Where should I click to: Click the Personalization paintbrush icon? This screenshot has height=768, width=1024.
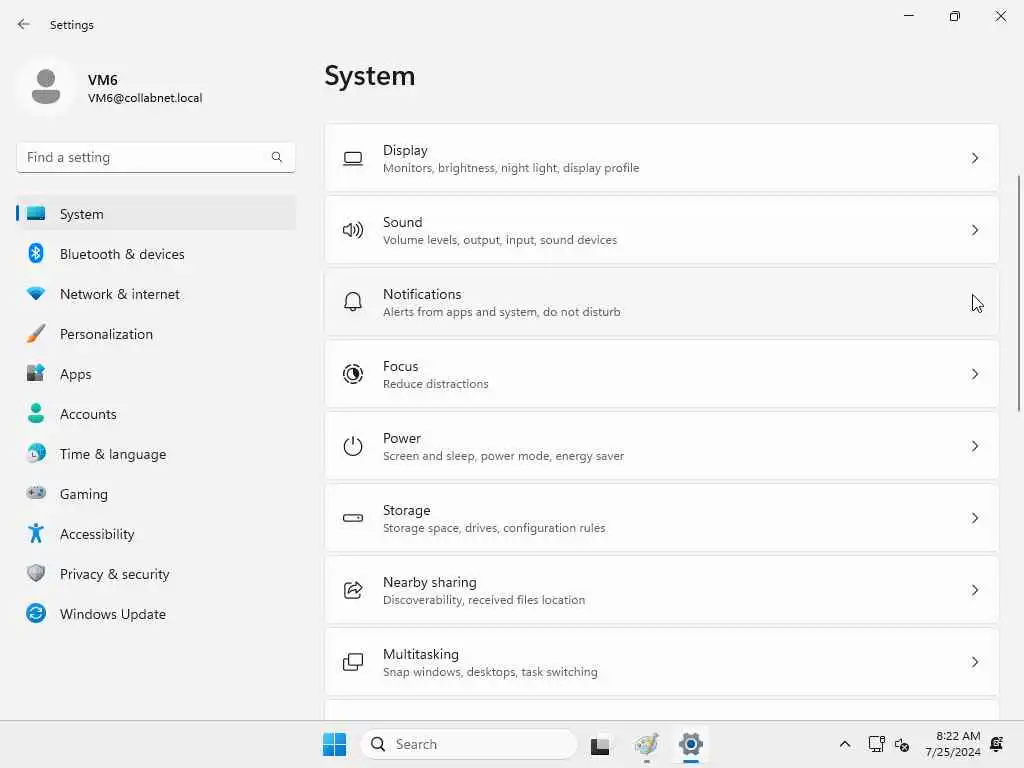point(36,334)
